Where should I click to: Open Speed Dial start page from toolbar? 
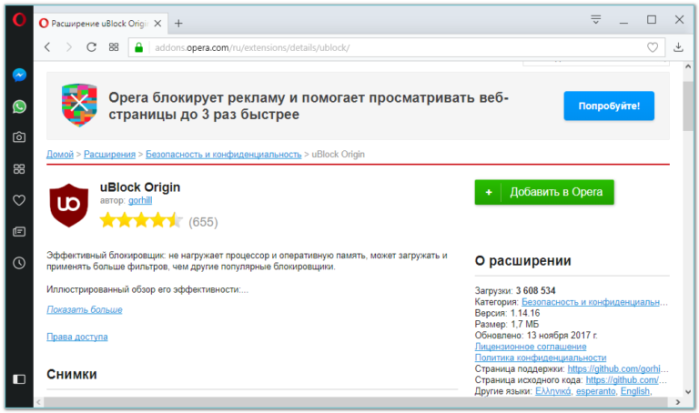[114, 47]
